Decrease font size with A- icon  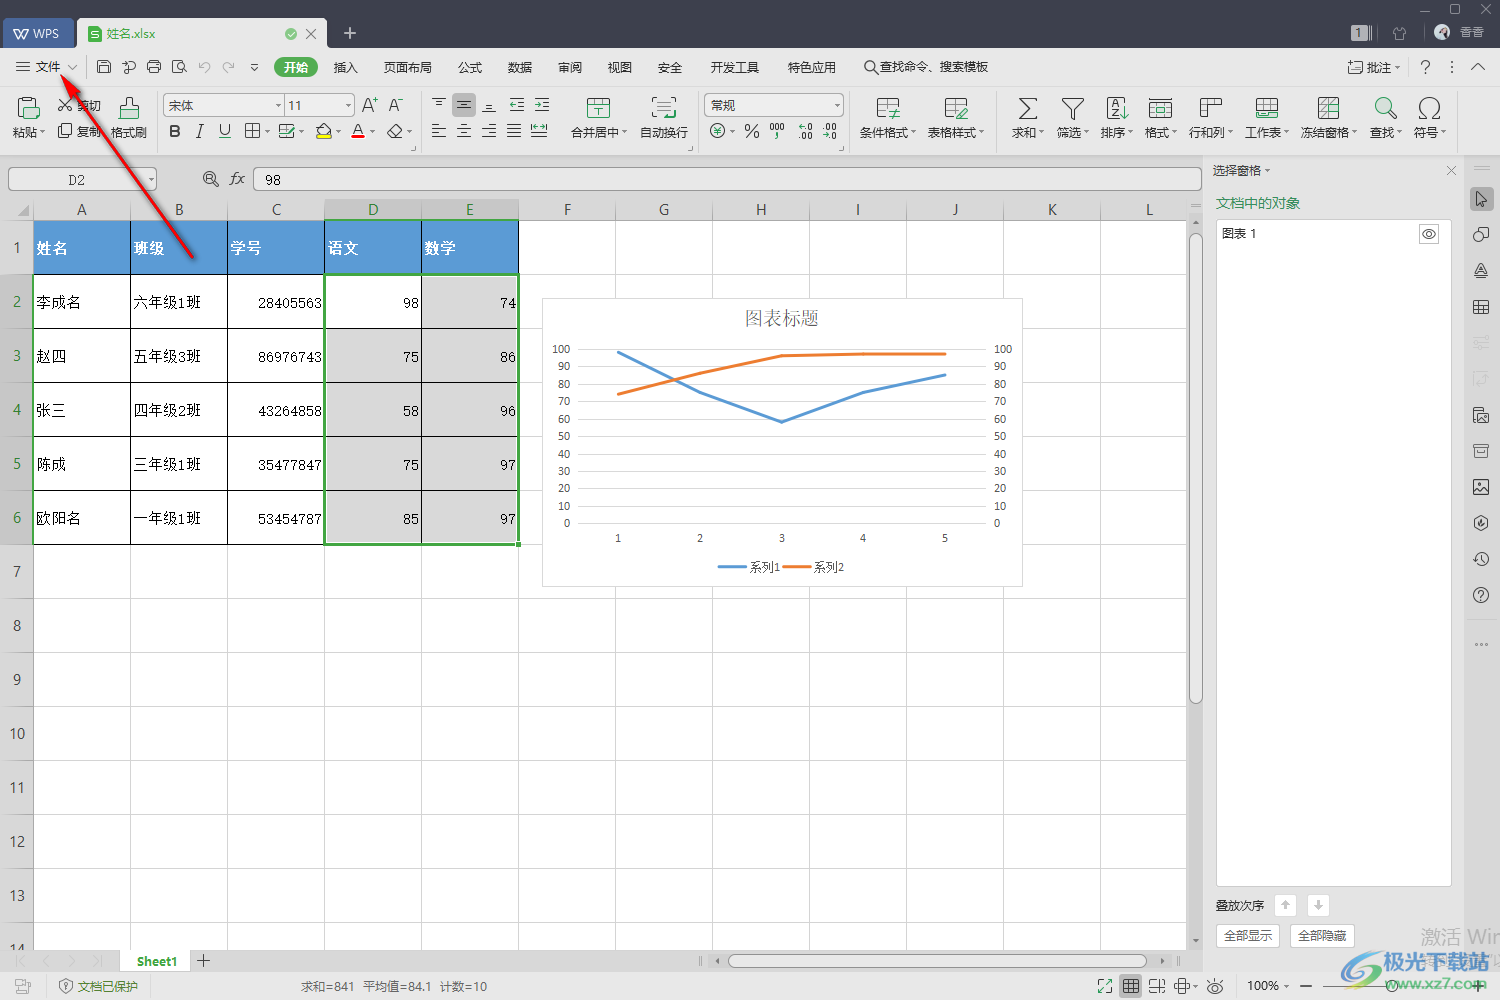[x=395, y=105]
